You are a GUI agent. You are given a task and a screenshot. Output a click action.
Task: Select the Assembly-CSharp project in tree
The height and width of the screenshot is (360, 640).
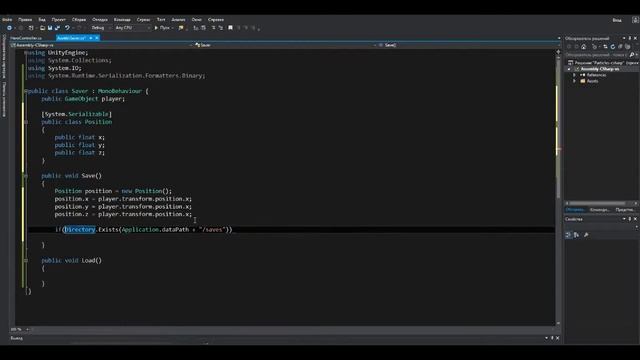[x=600, y=69]
